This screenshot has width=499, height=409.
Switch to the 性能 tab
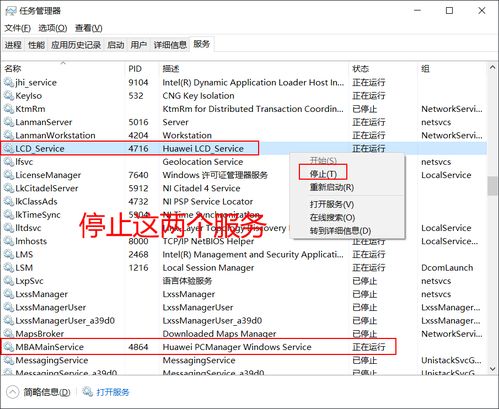36,45
